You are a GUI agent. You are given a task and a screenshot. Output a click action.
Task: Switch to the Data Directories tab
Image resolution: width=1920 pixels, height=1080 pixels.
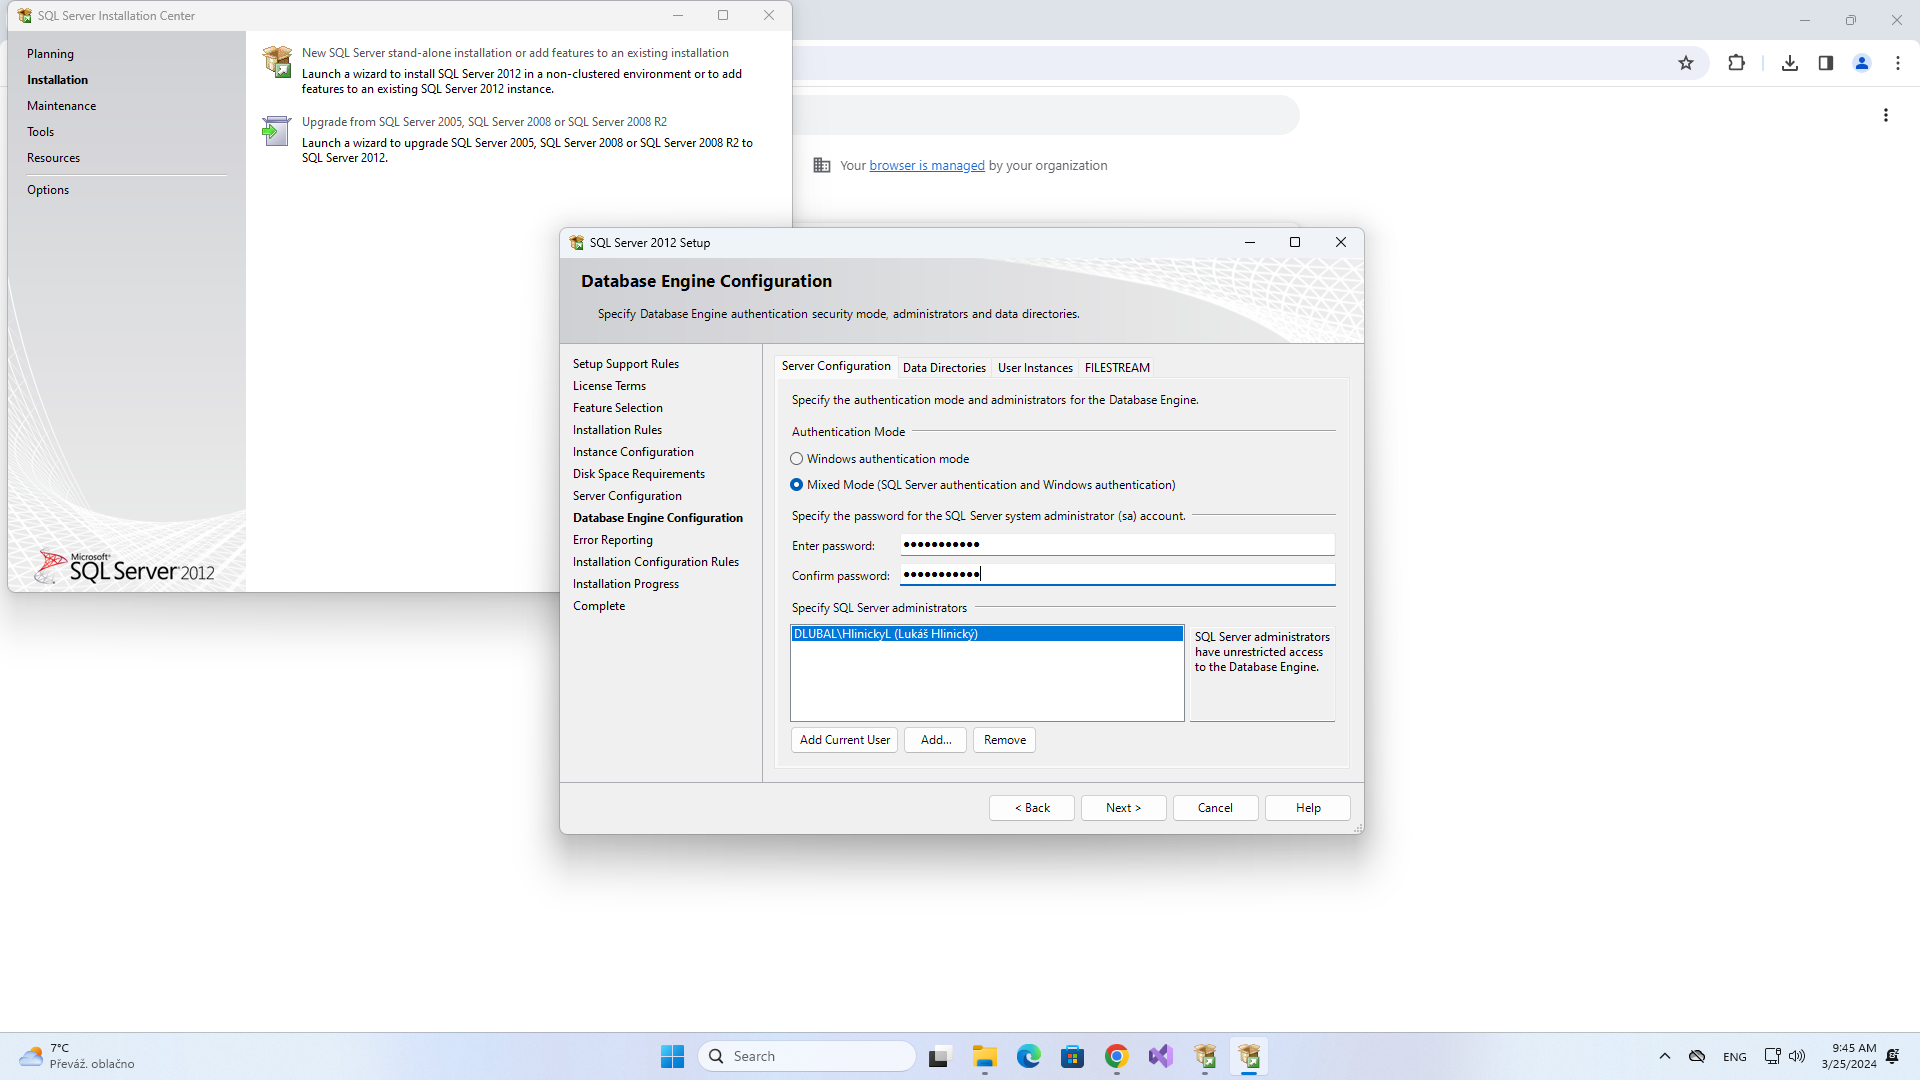(944, 367)
